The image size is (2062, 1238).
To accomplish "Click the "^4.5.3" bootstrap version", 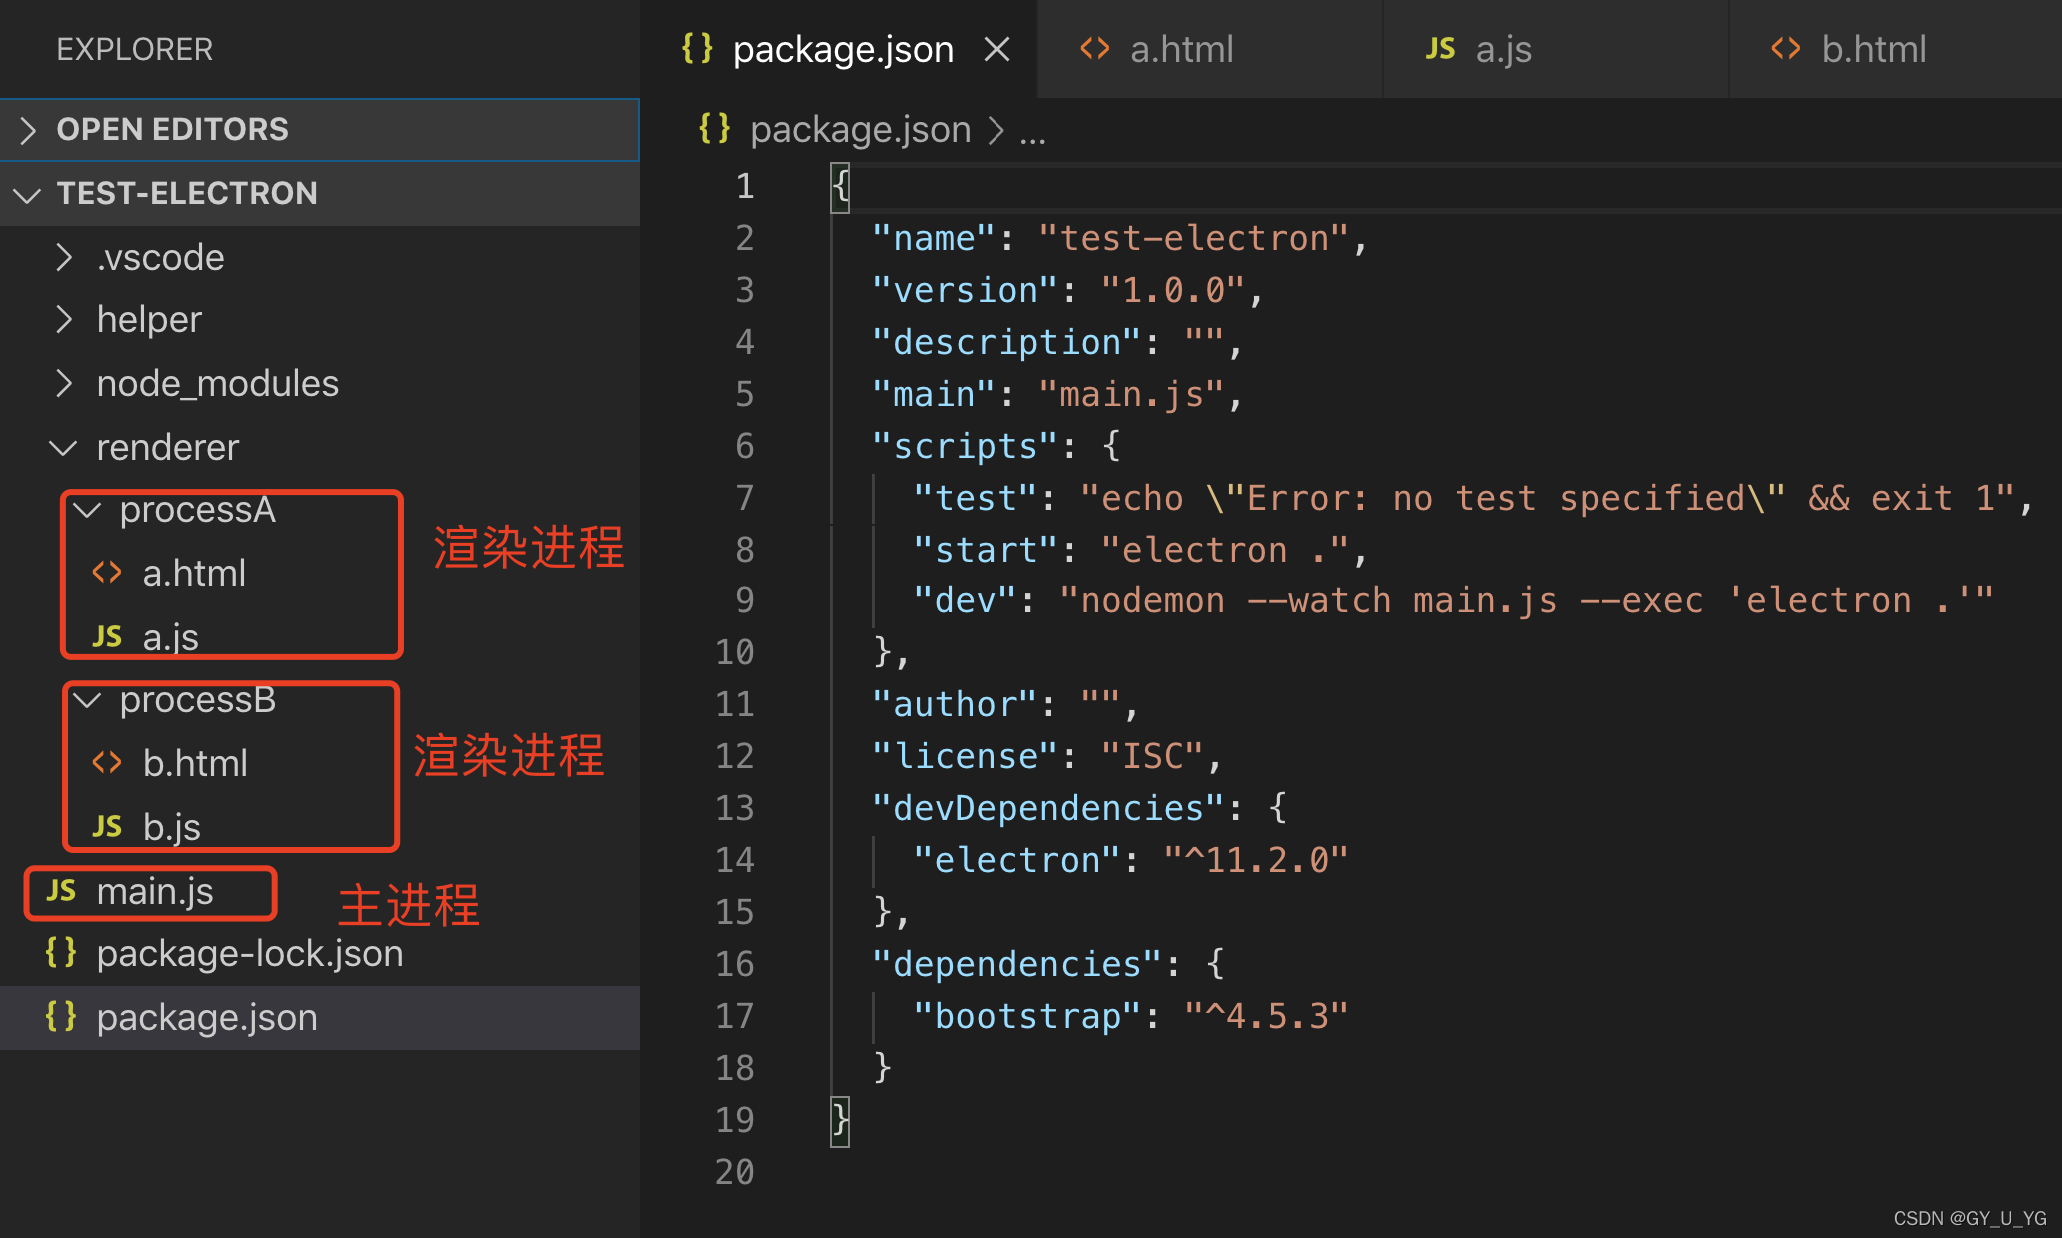I will click(1267, 1016).
